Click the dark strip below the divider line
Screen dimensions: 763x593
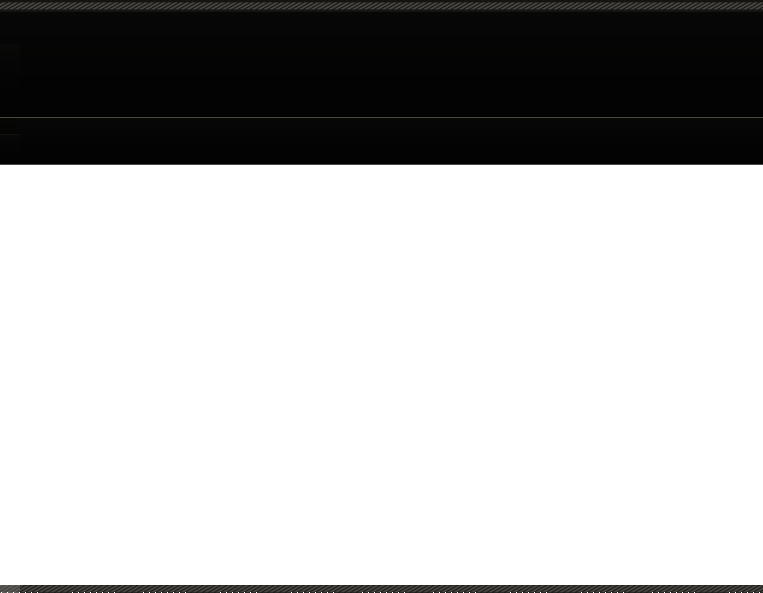[x=382, y=141]
